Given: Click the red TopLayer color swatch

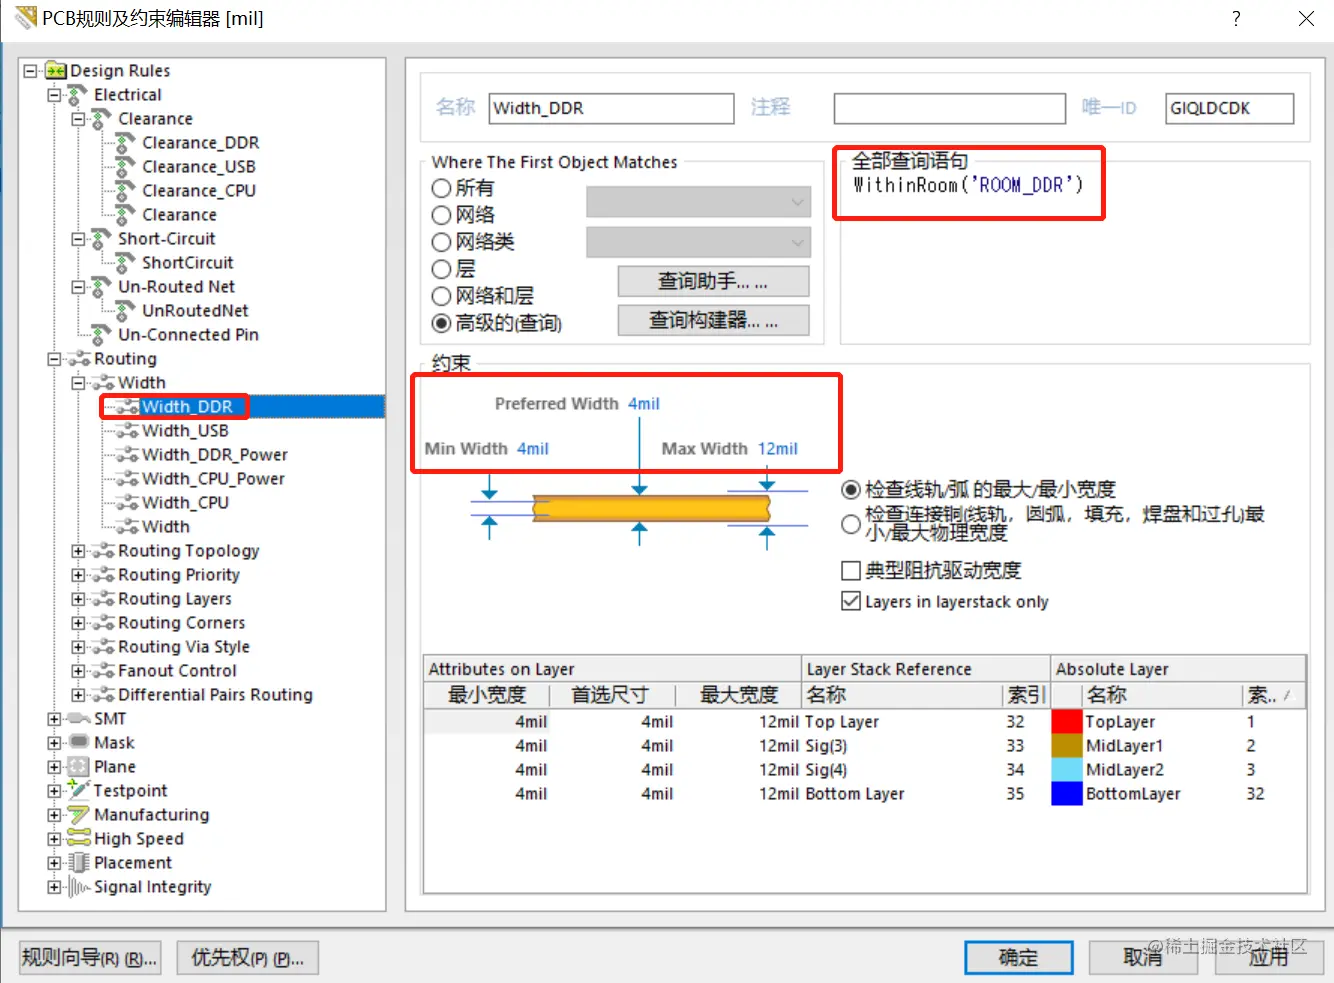Looking at the screenshot, I should pos(1067,722).
